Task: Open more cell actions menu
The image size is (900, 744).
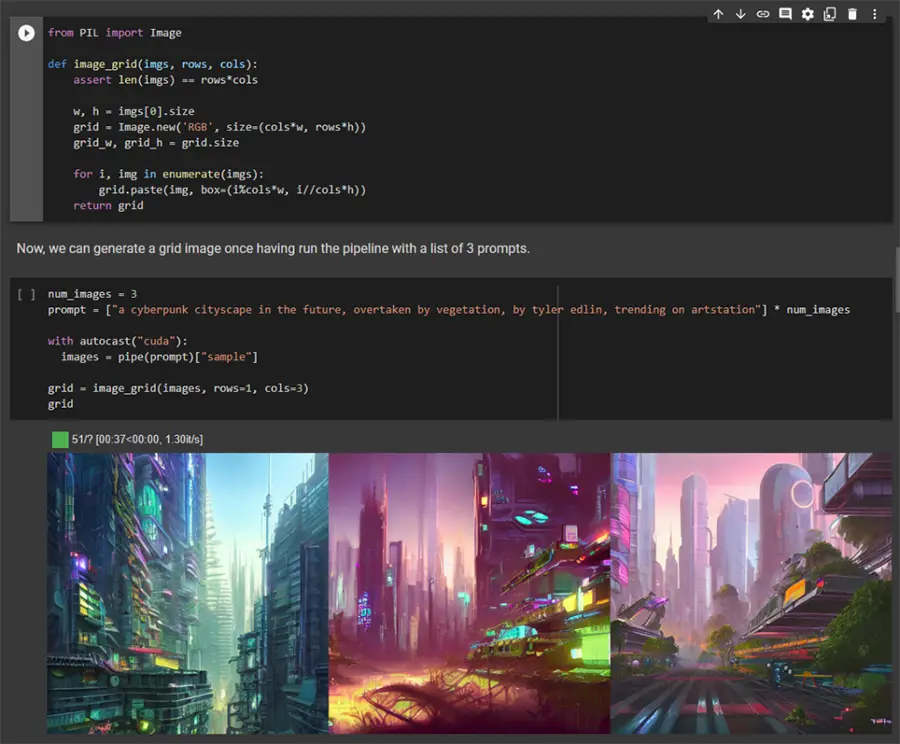Action: click(875, 14)
